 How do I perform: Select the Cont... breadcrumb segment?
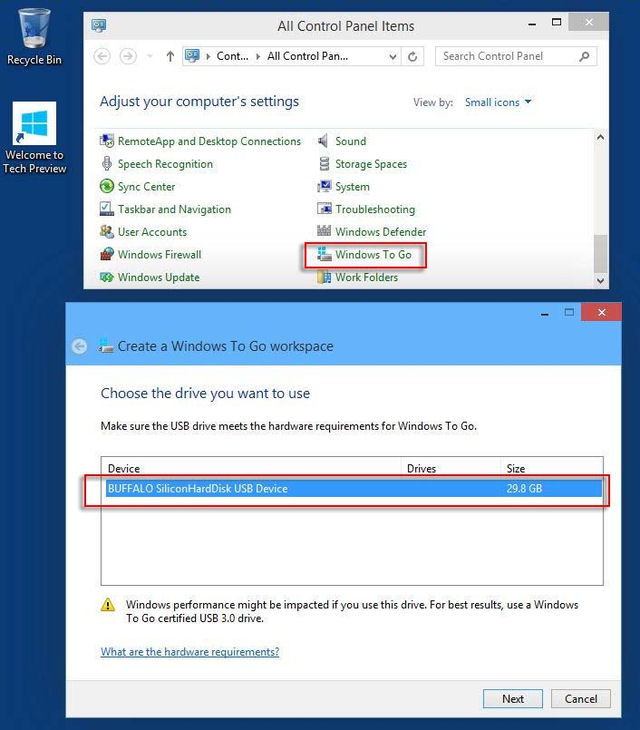232,56
